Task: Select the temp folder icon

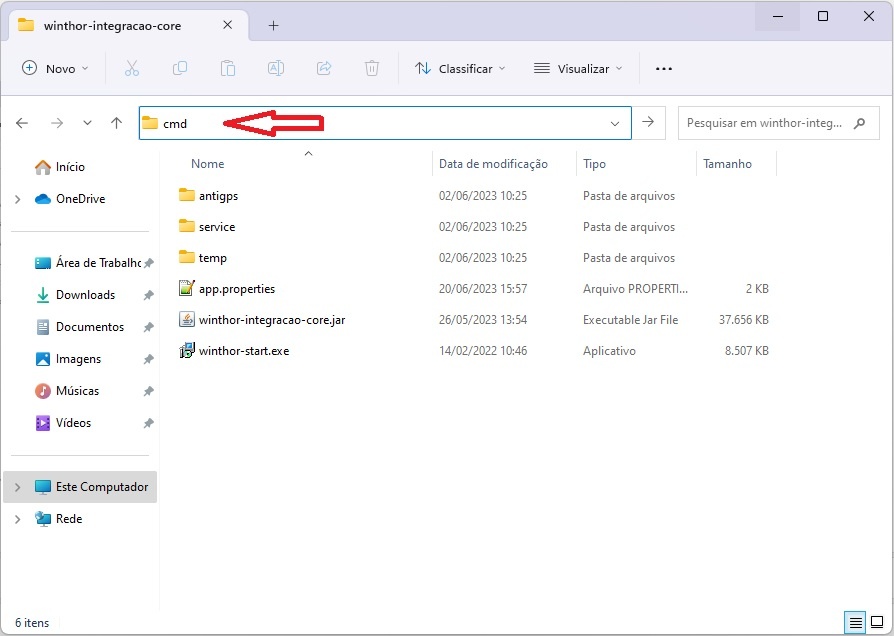Action: tap(186, 257)
